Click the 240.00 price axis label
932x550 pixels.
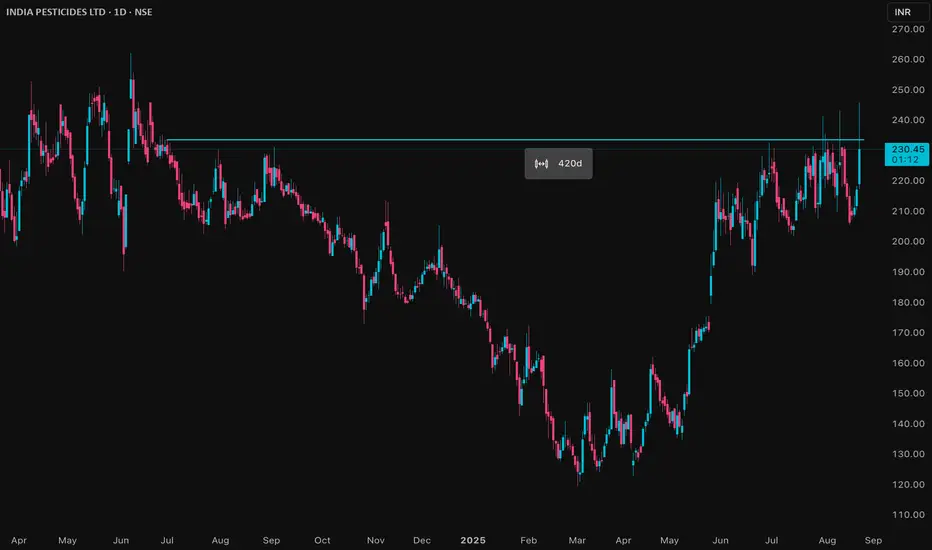point(908,120)
